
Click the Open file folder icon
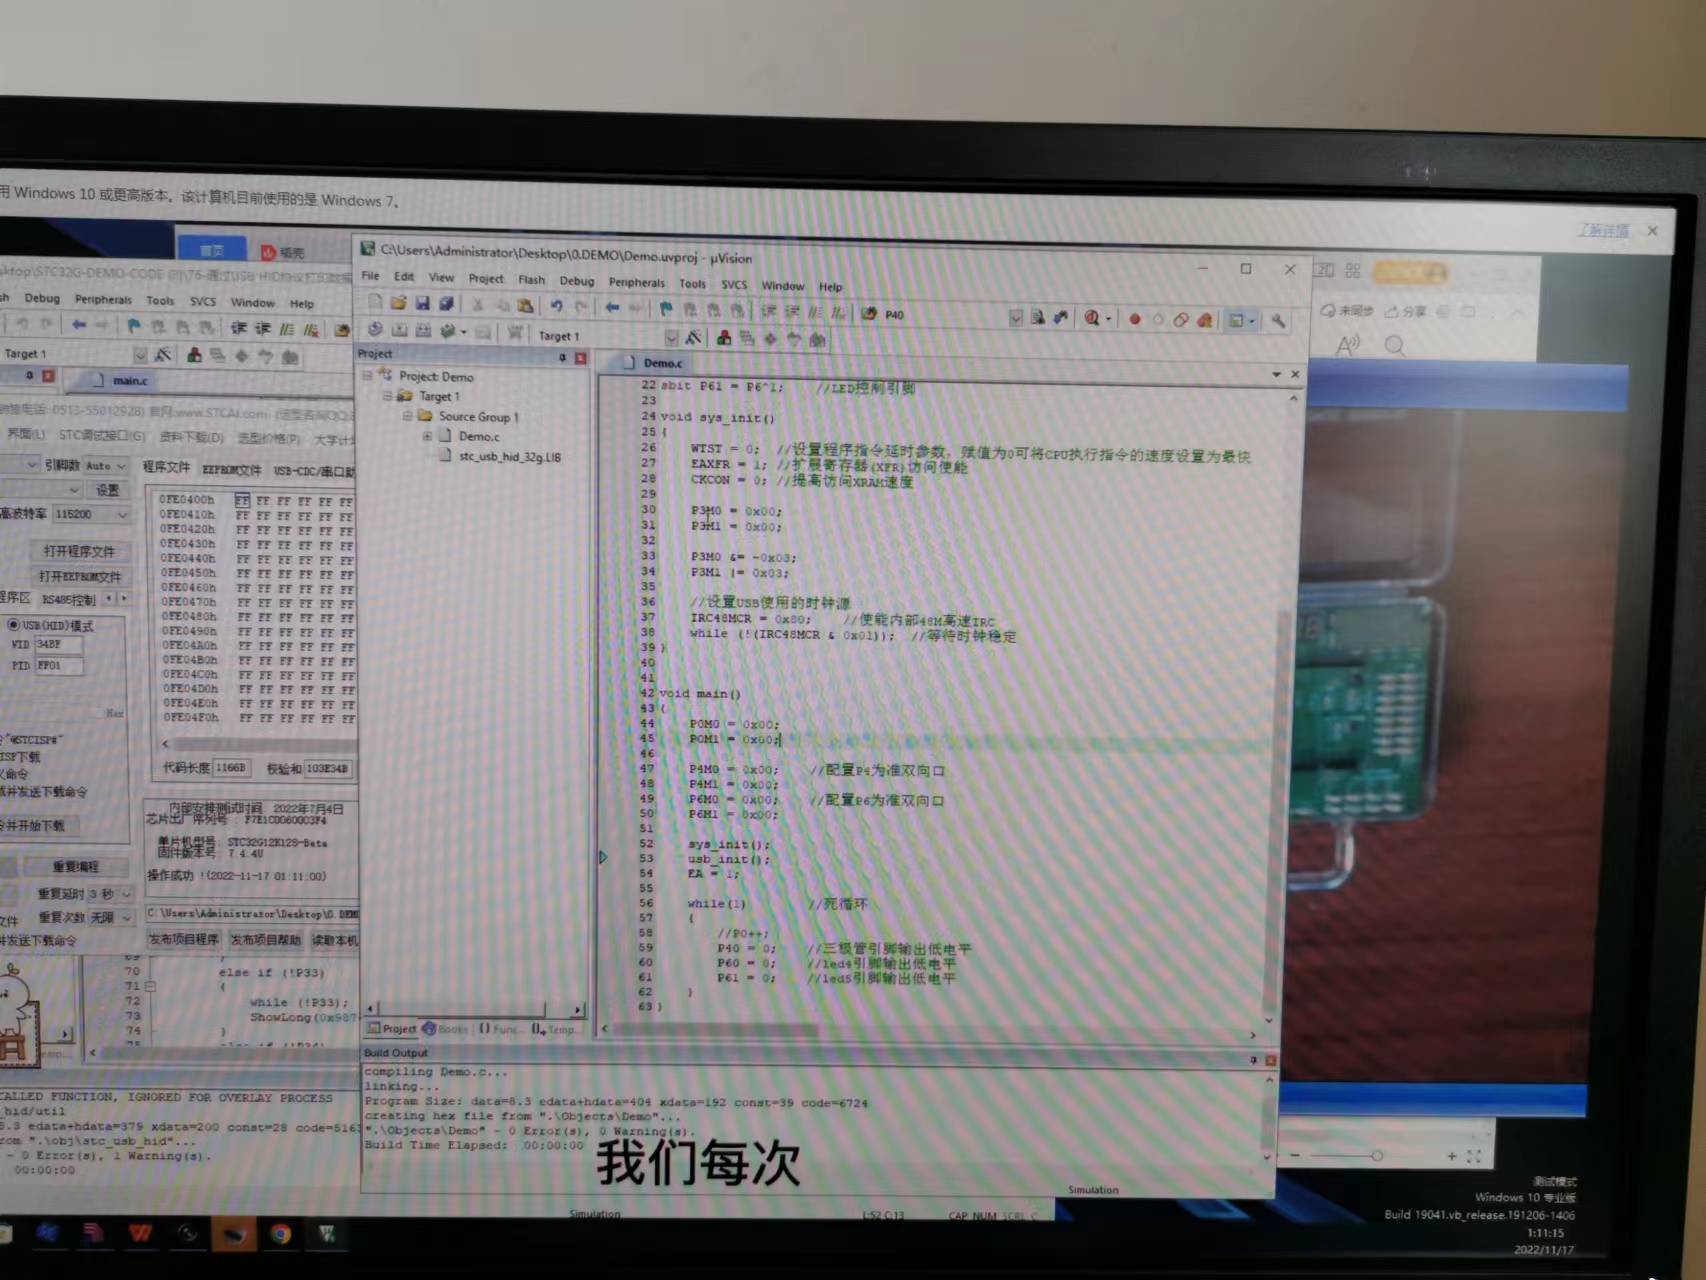[398, 302]
